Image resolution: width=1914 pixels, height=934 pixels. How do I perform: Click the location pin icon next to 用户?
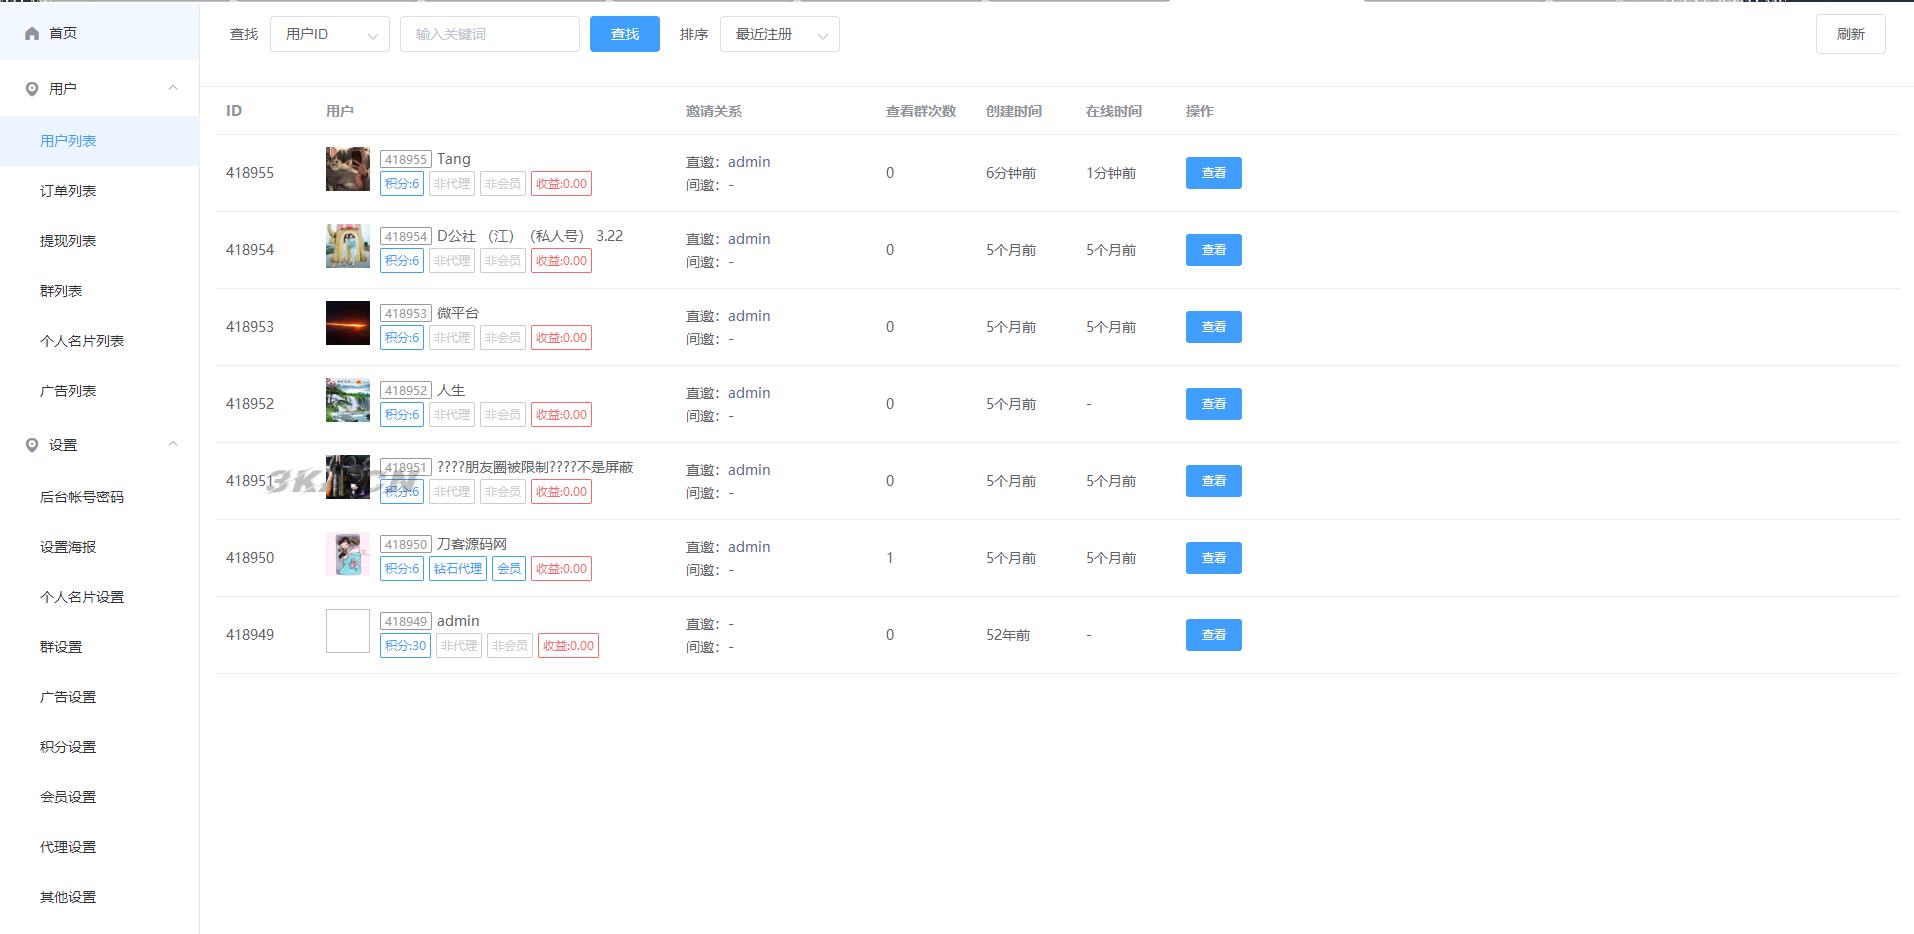coord(32,89)
